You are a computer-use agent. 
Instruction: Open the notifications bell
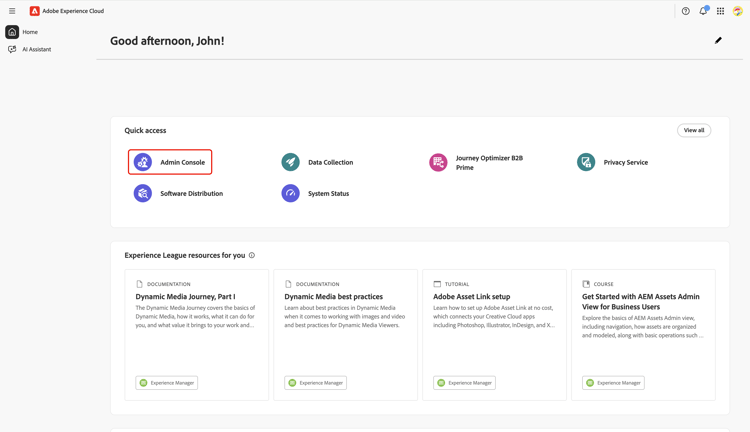(x=703, y=11)
